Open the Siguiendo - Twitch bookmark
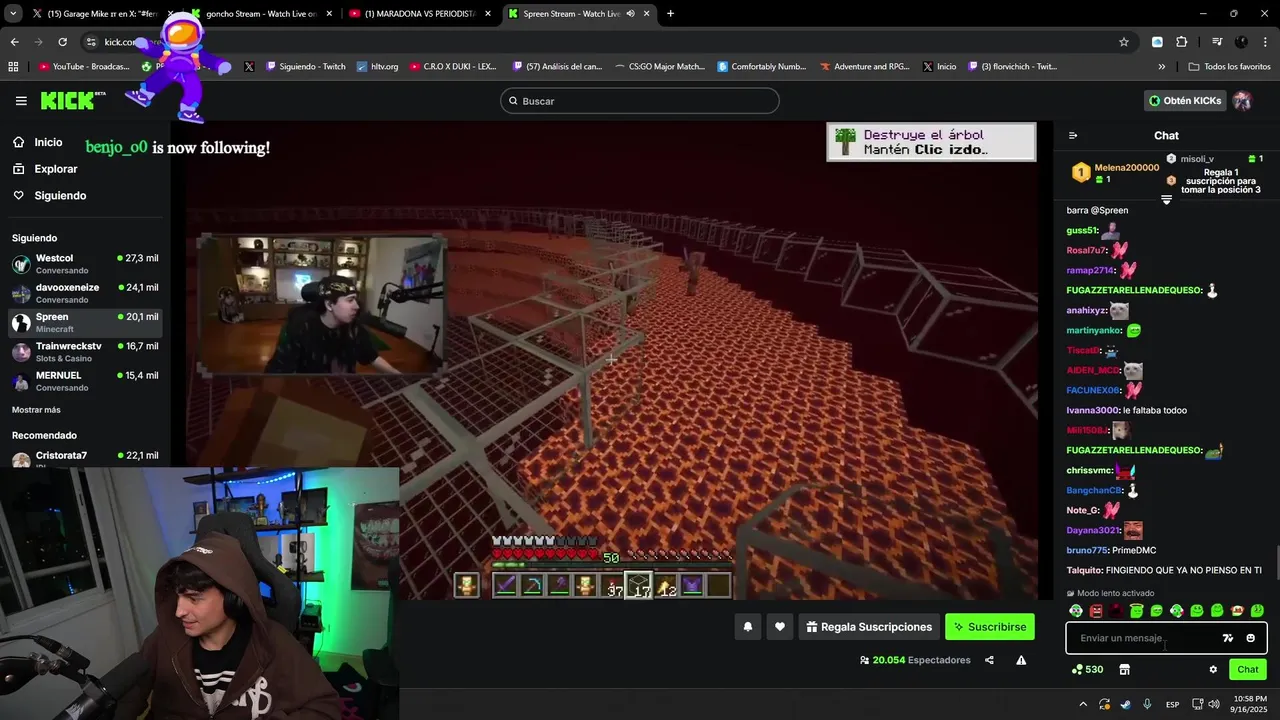The image size is (1280, 720). pos(305,67)
